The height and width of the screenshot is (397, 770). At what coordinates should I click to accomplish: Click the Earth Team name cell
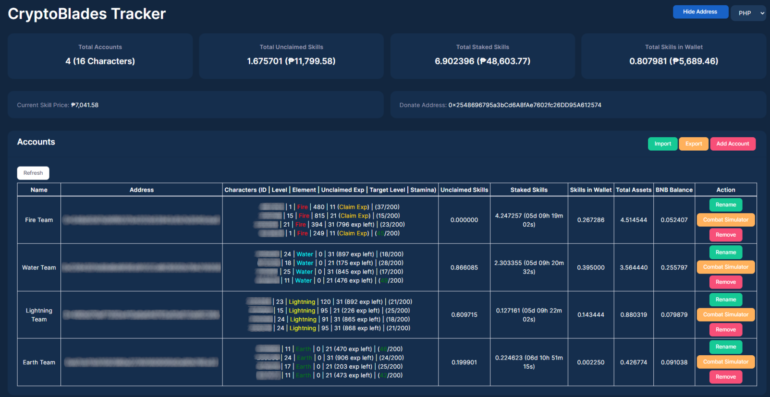pos(39,362)
